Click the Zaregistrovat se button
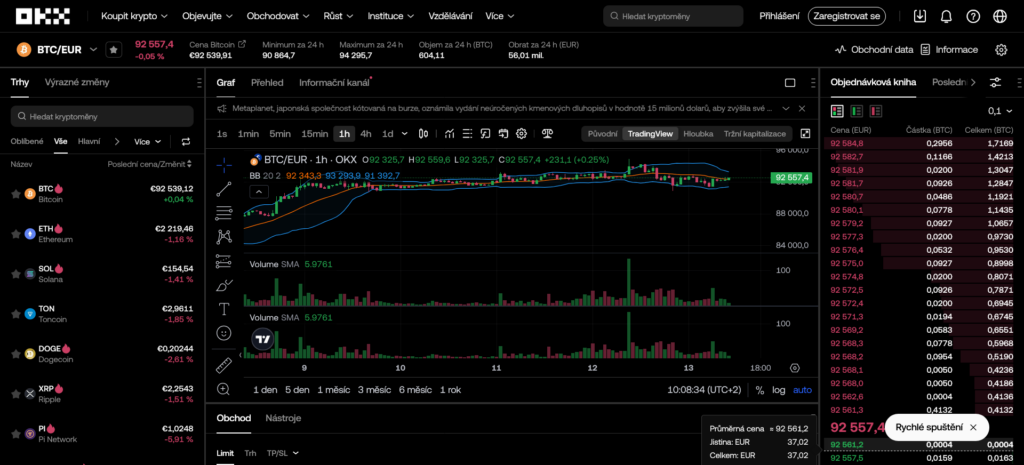 coord(846,16)
